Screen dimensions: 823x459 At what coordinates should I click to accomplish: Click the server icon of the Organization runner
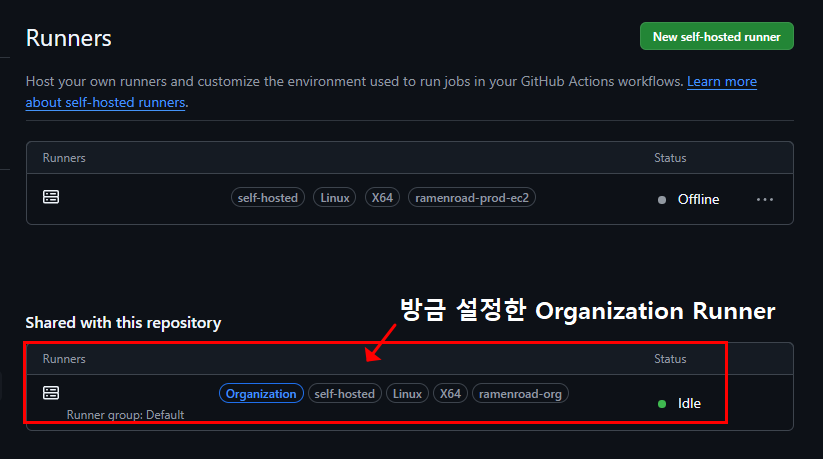(51, 393)
